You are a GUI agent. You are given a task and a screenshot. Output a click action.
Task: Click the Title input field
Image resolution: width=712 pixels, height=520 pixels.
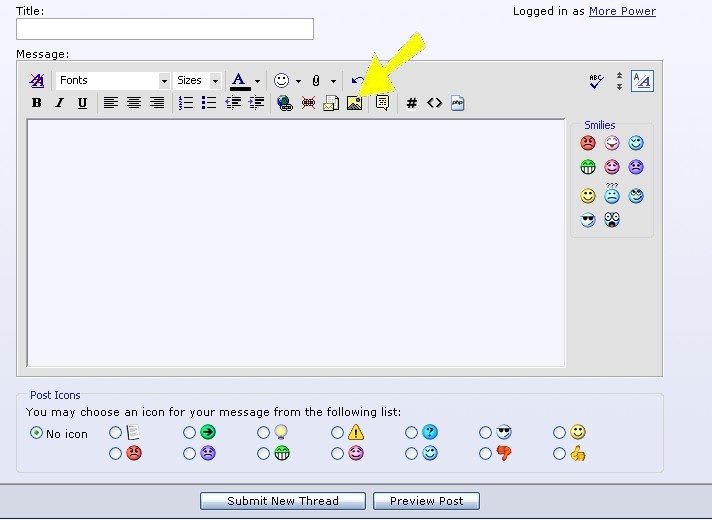pos(165,29)
